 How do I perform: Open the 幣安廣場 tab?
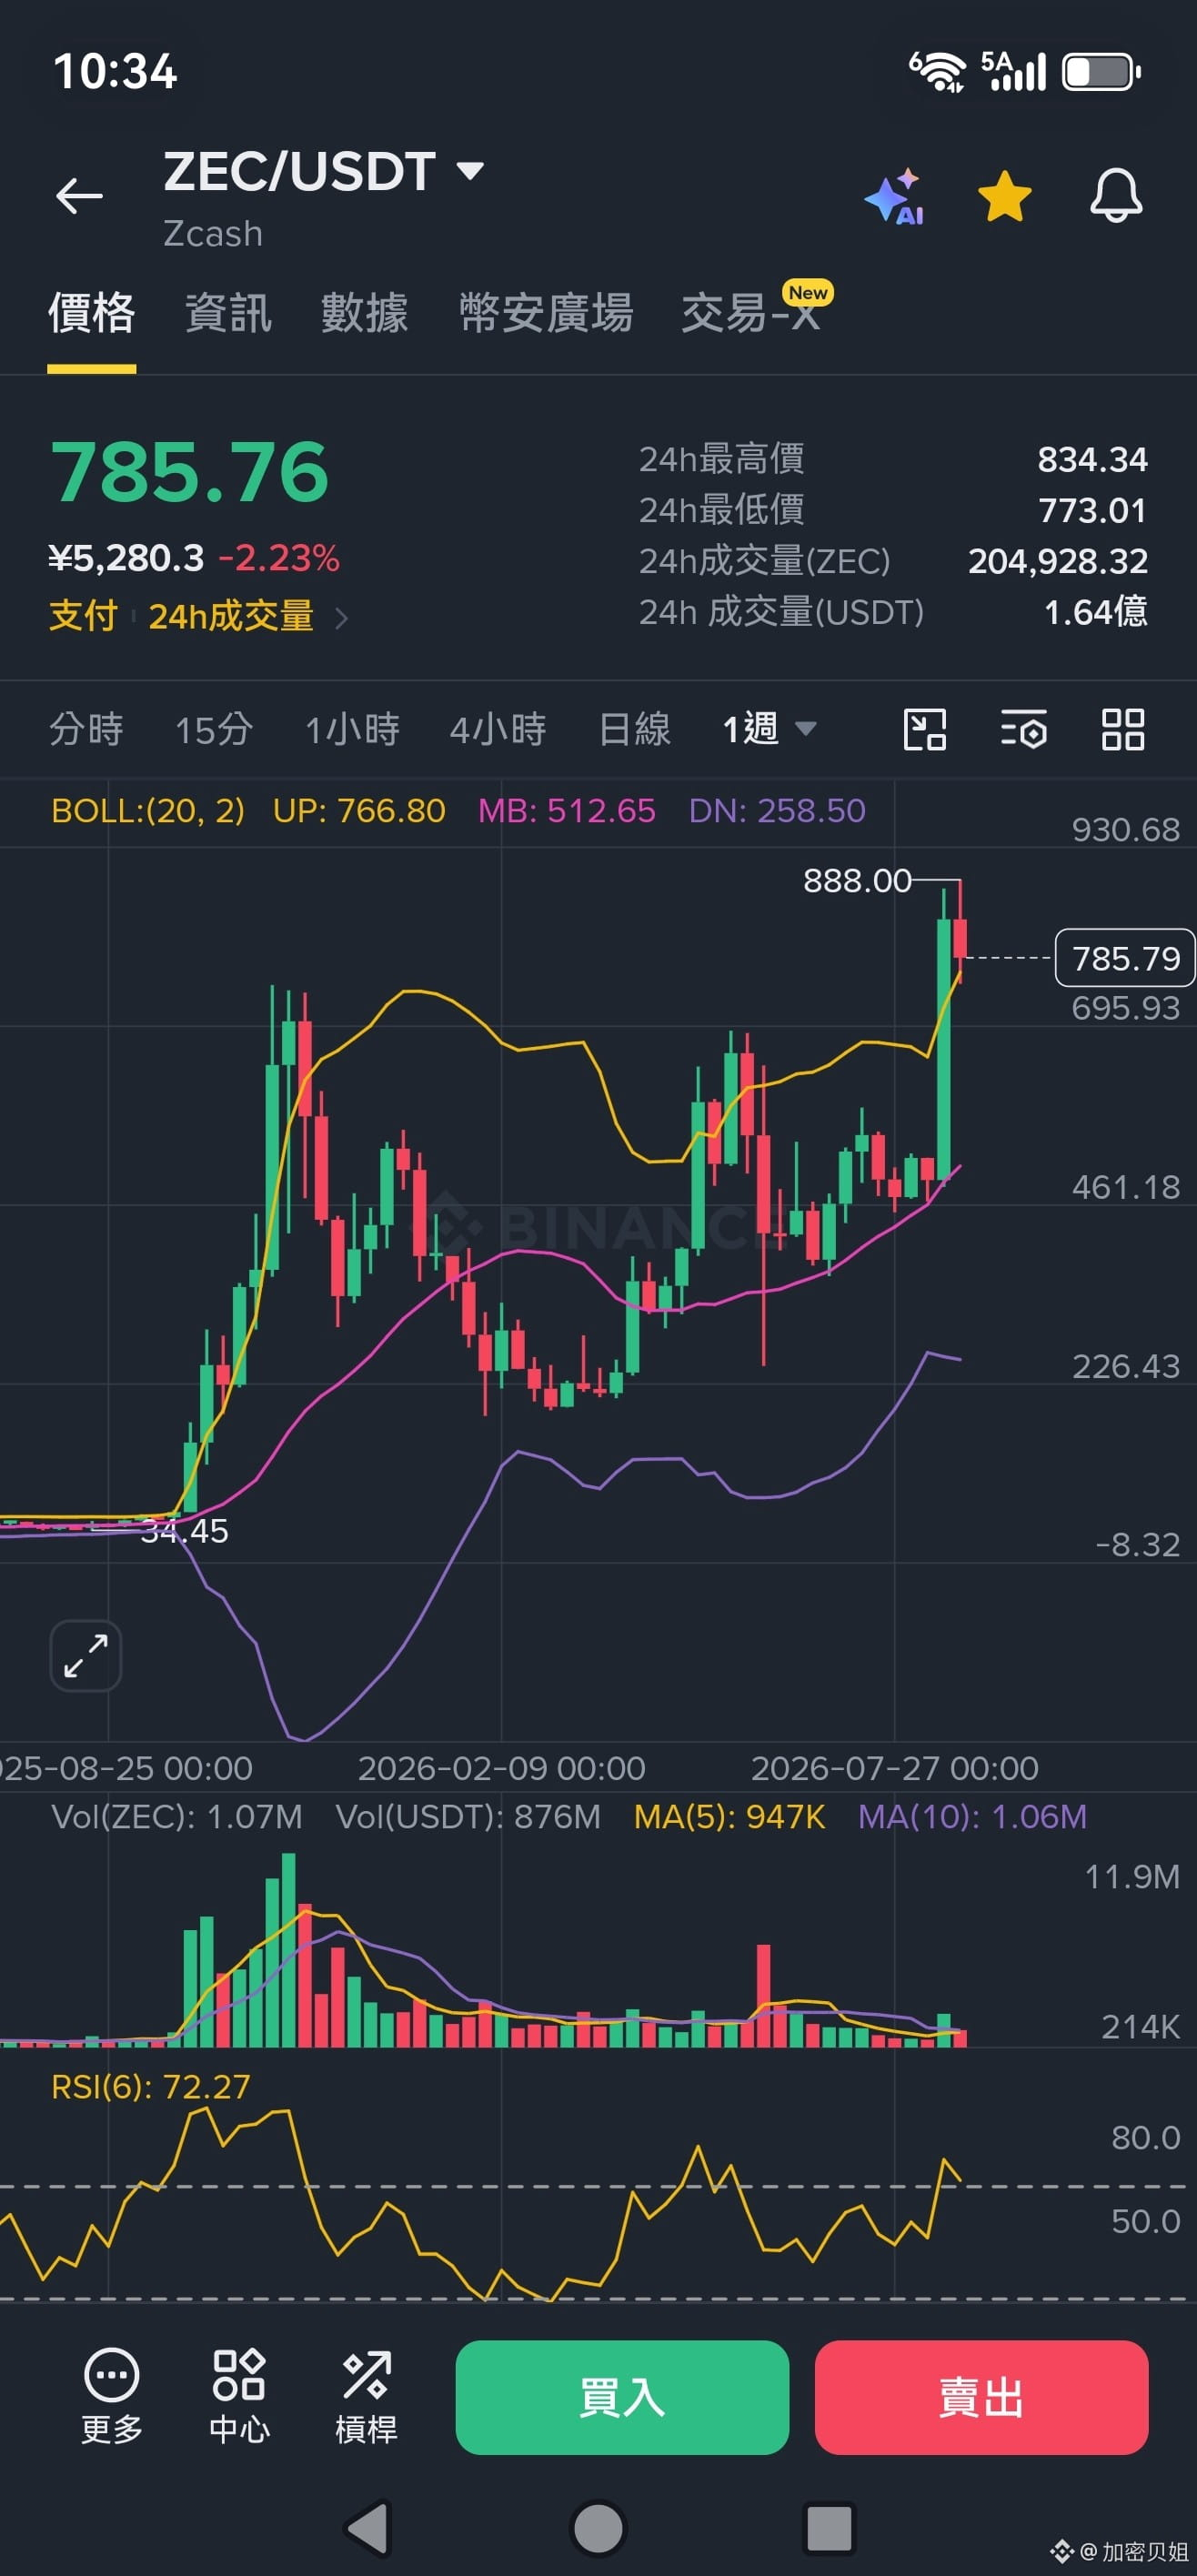[545, 313]
